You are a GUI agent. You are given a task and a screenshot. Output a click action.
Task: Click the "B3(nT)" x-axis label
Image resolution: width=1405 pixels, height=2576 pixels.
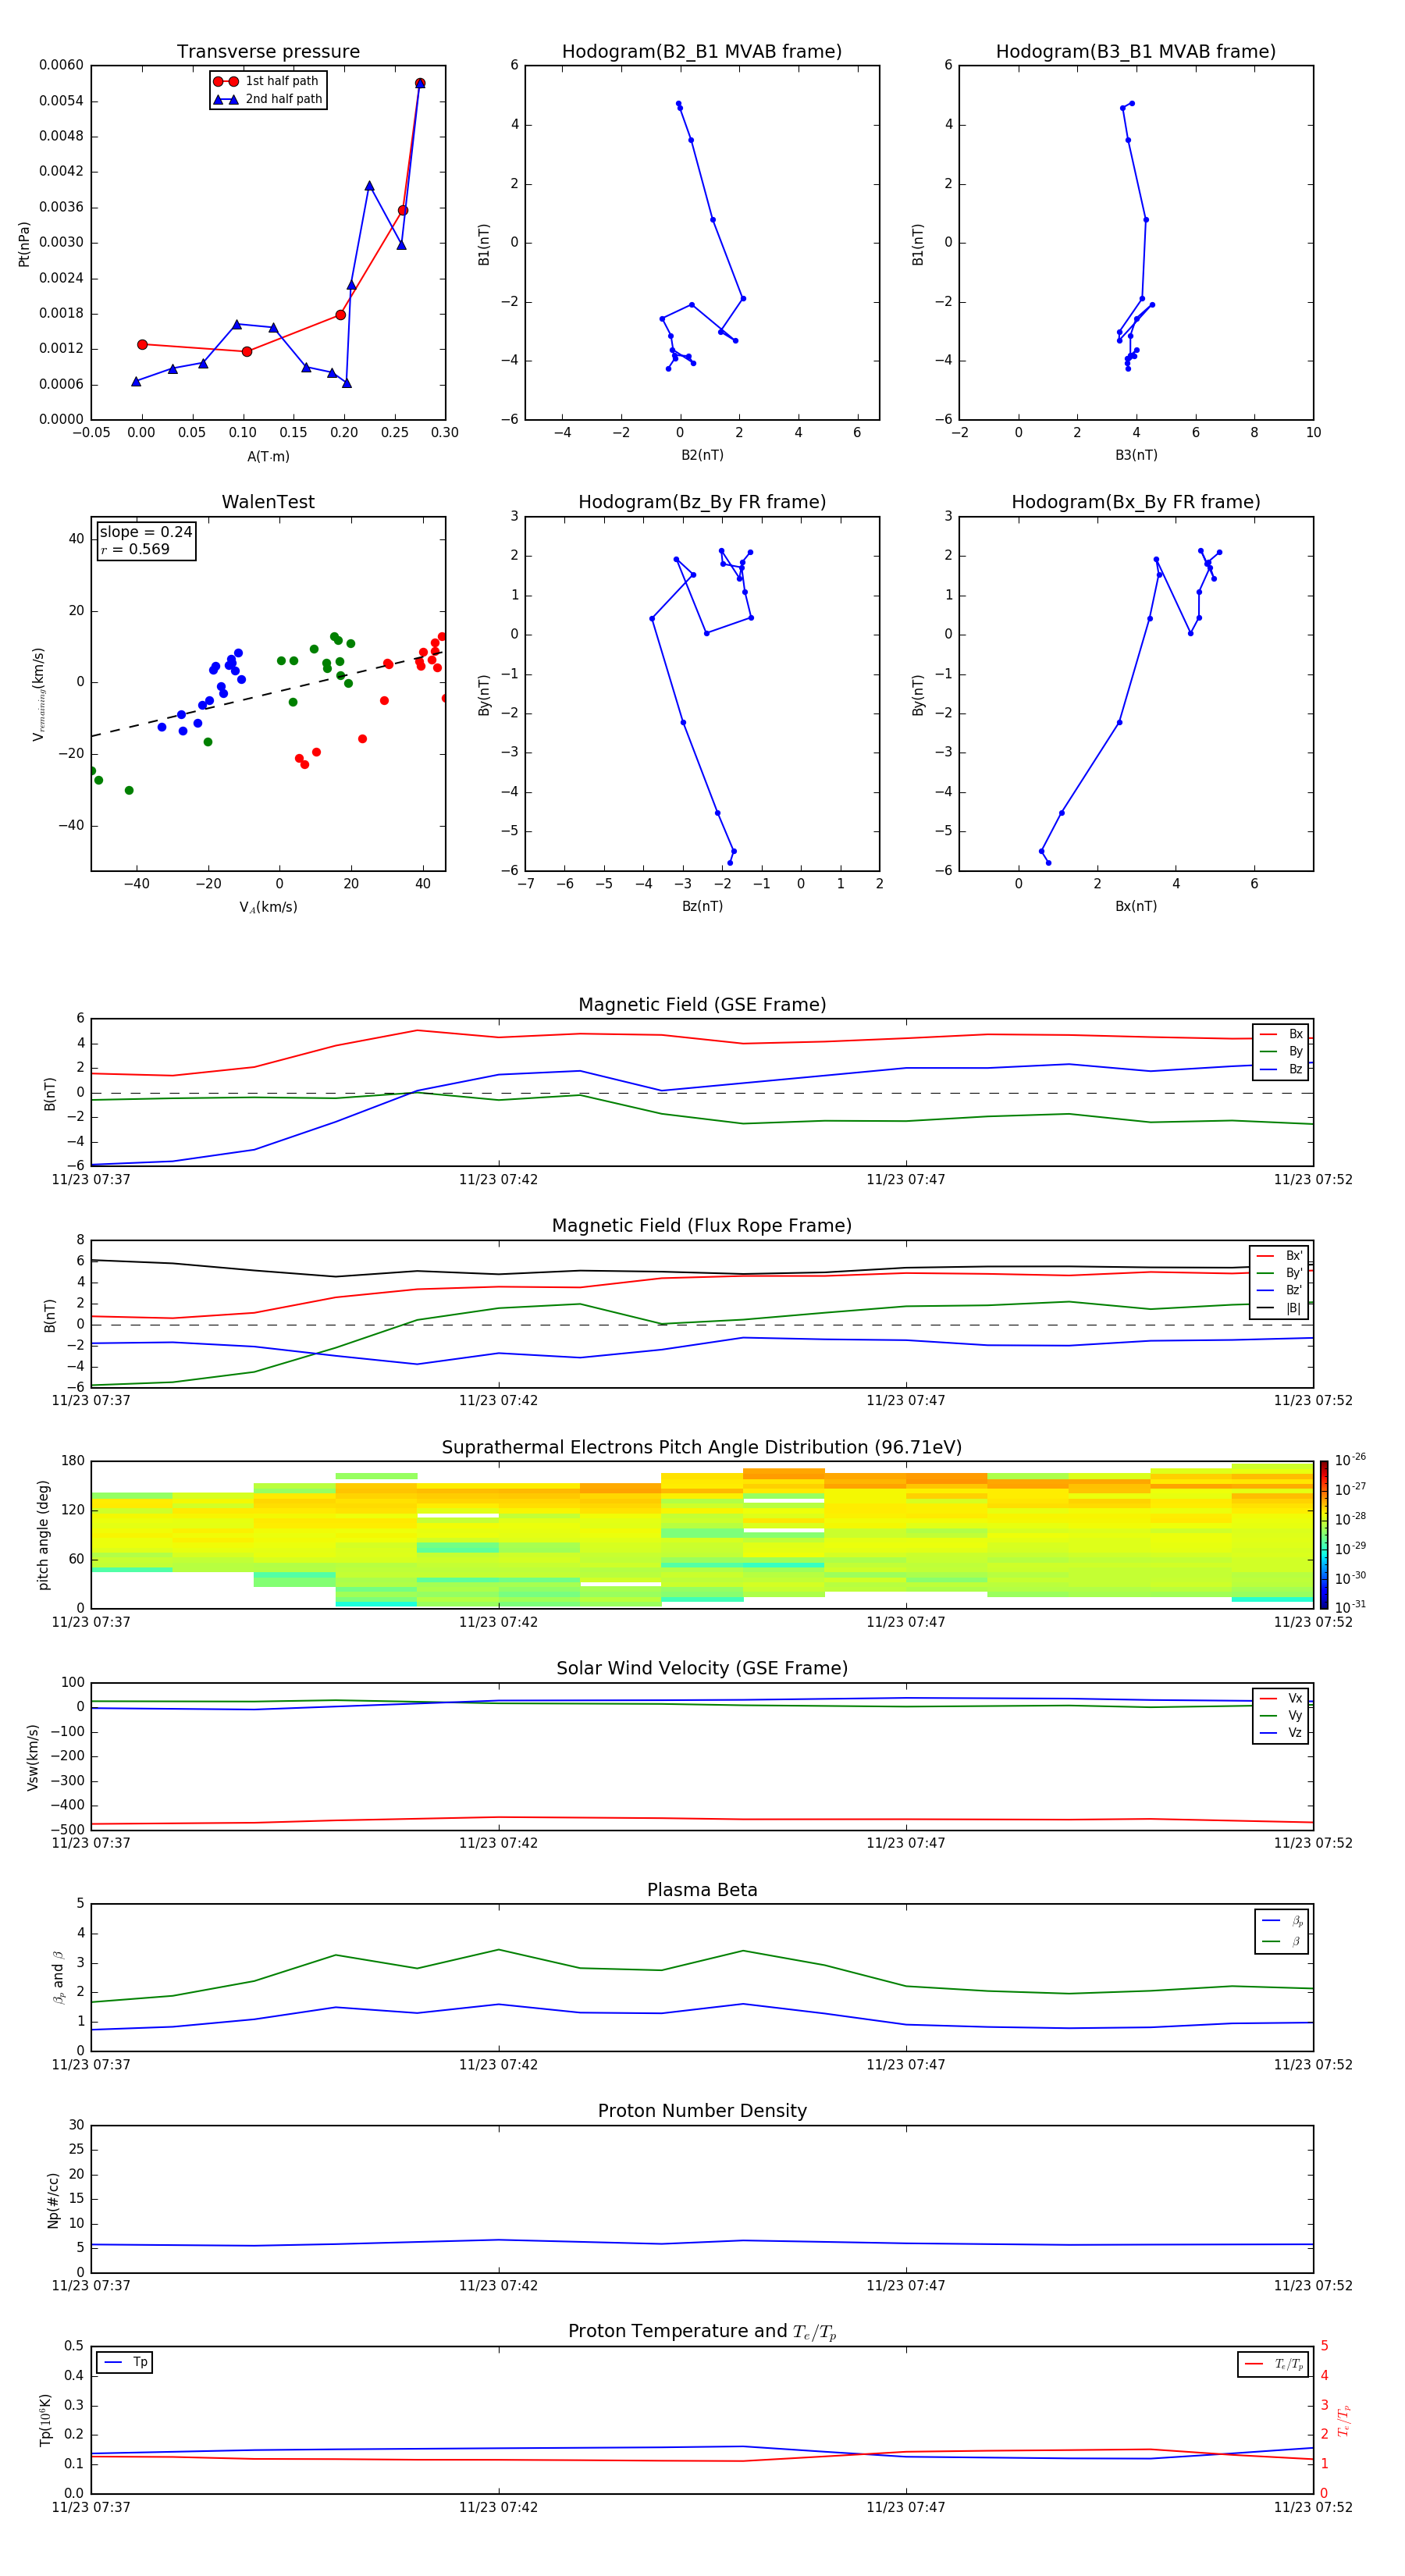pos(1136,455)
